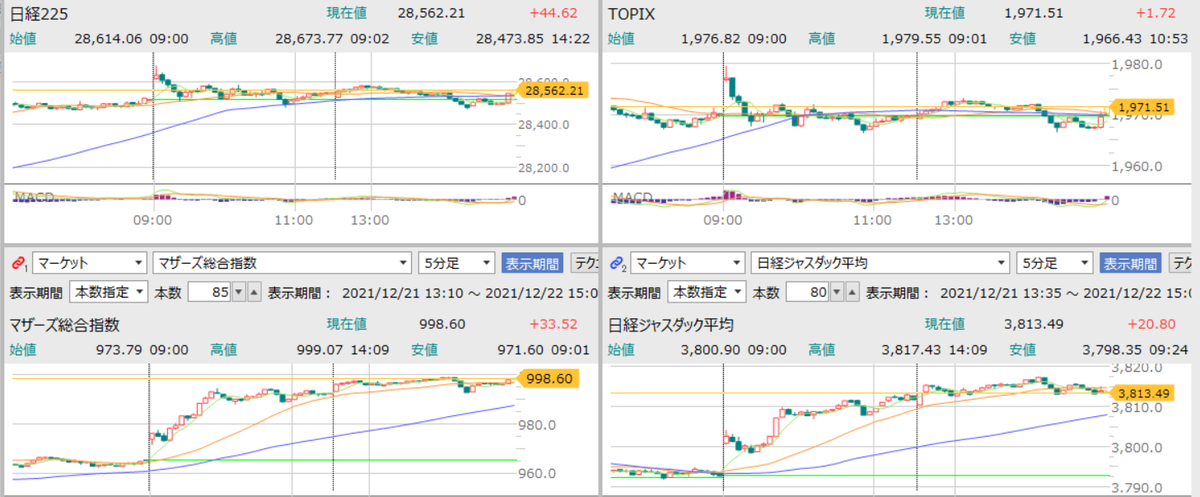Viewport: 1200px width, 497px height.
Task: Click マザーズ low value 971.60
Action: [x=520, y=349]
